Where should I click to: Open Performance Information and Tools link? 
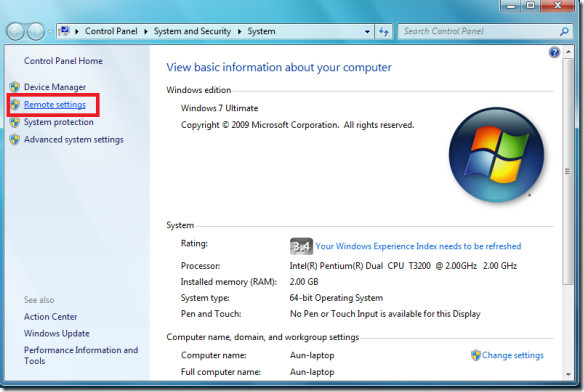(81, 355)
